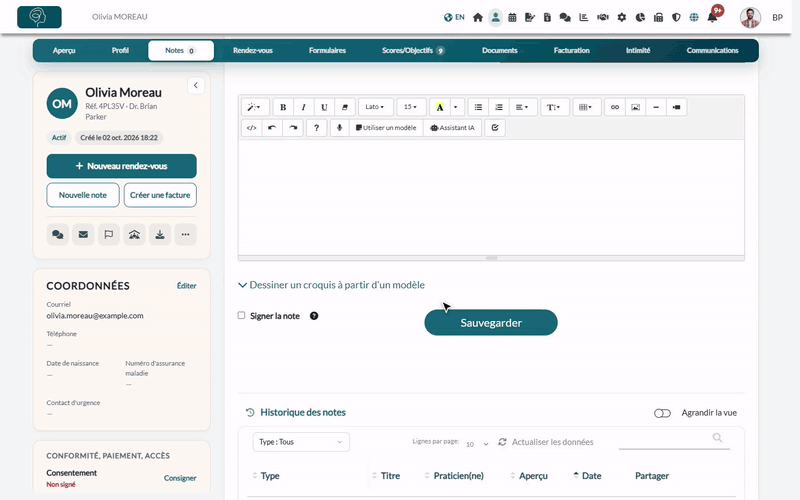Switch to the Aperçu tab
This screenshot has width=800, height=500.
click(x=64, y=51)
